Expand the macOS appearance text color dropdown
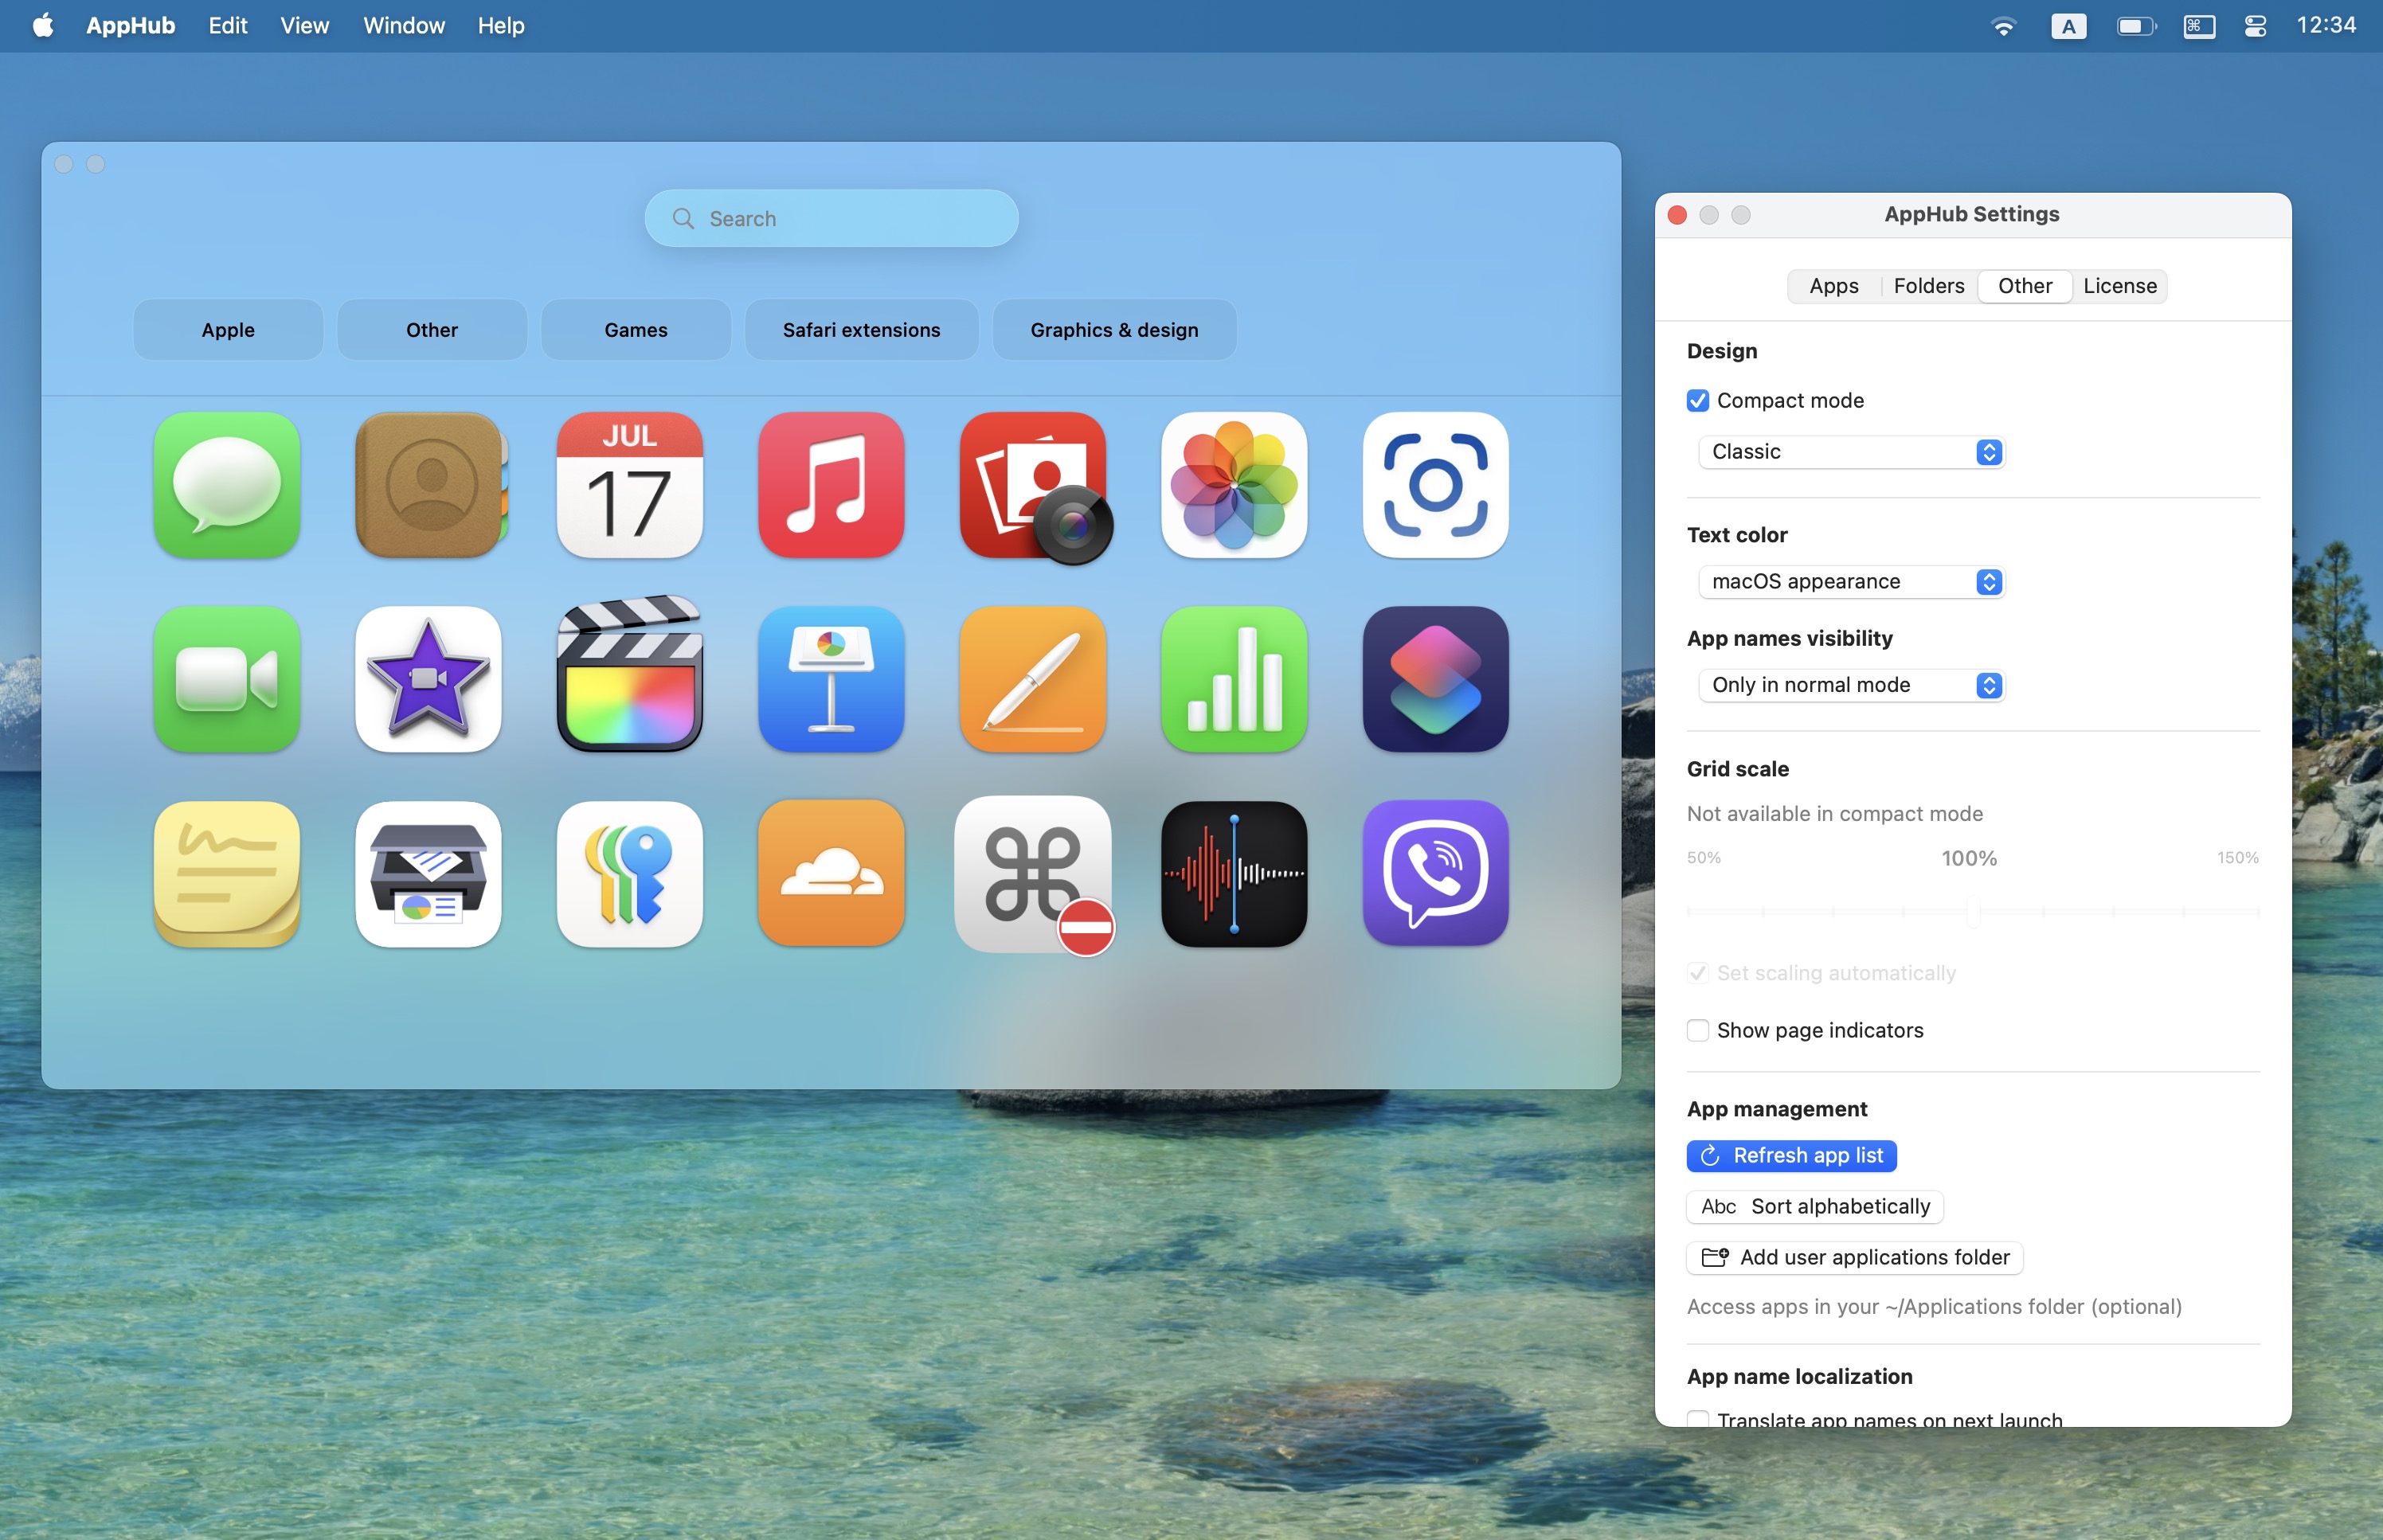The image size is (2383, 1540). [x=1851, y=582]
